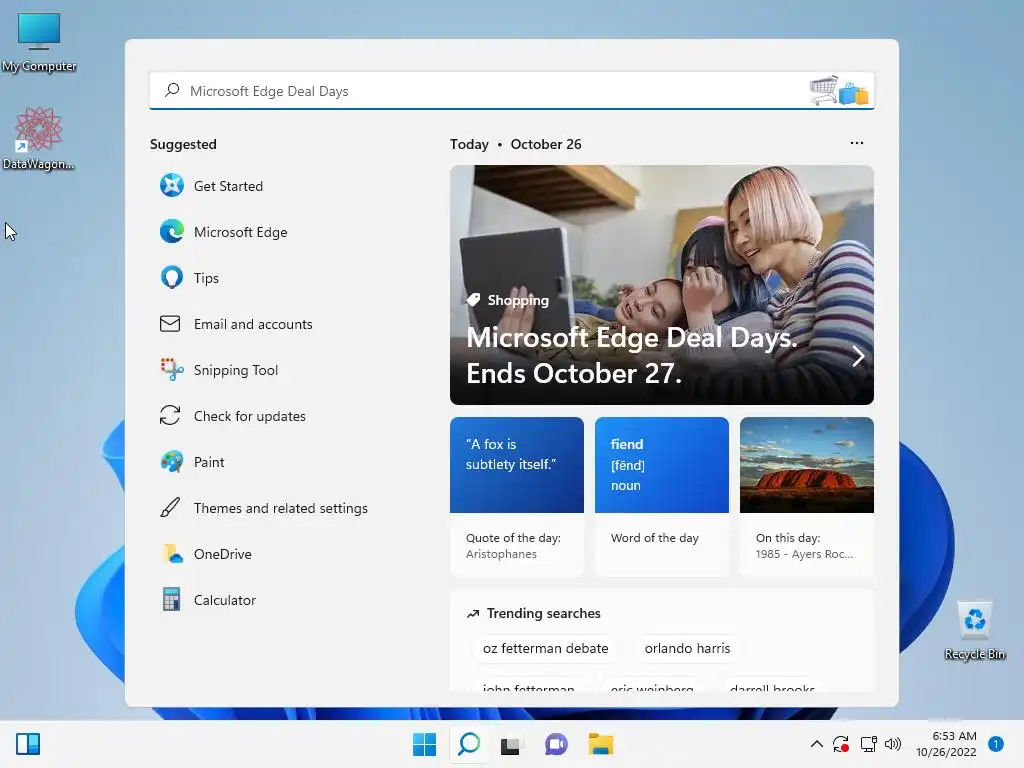Click 'Today • October 26' heading
The image size is (1024, 768).
click(x=515, y=144)
